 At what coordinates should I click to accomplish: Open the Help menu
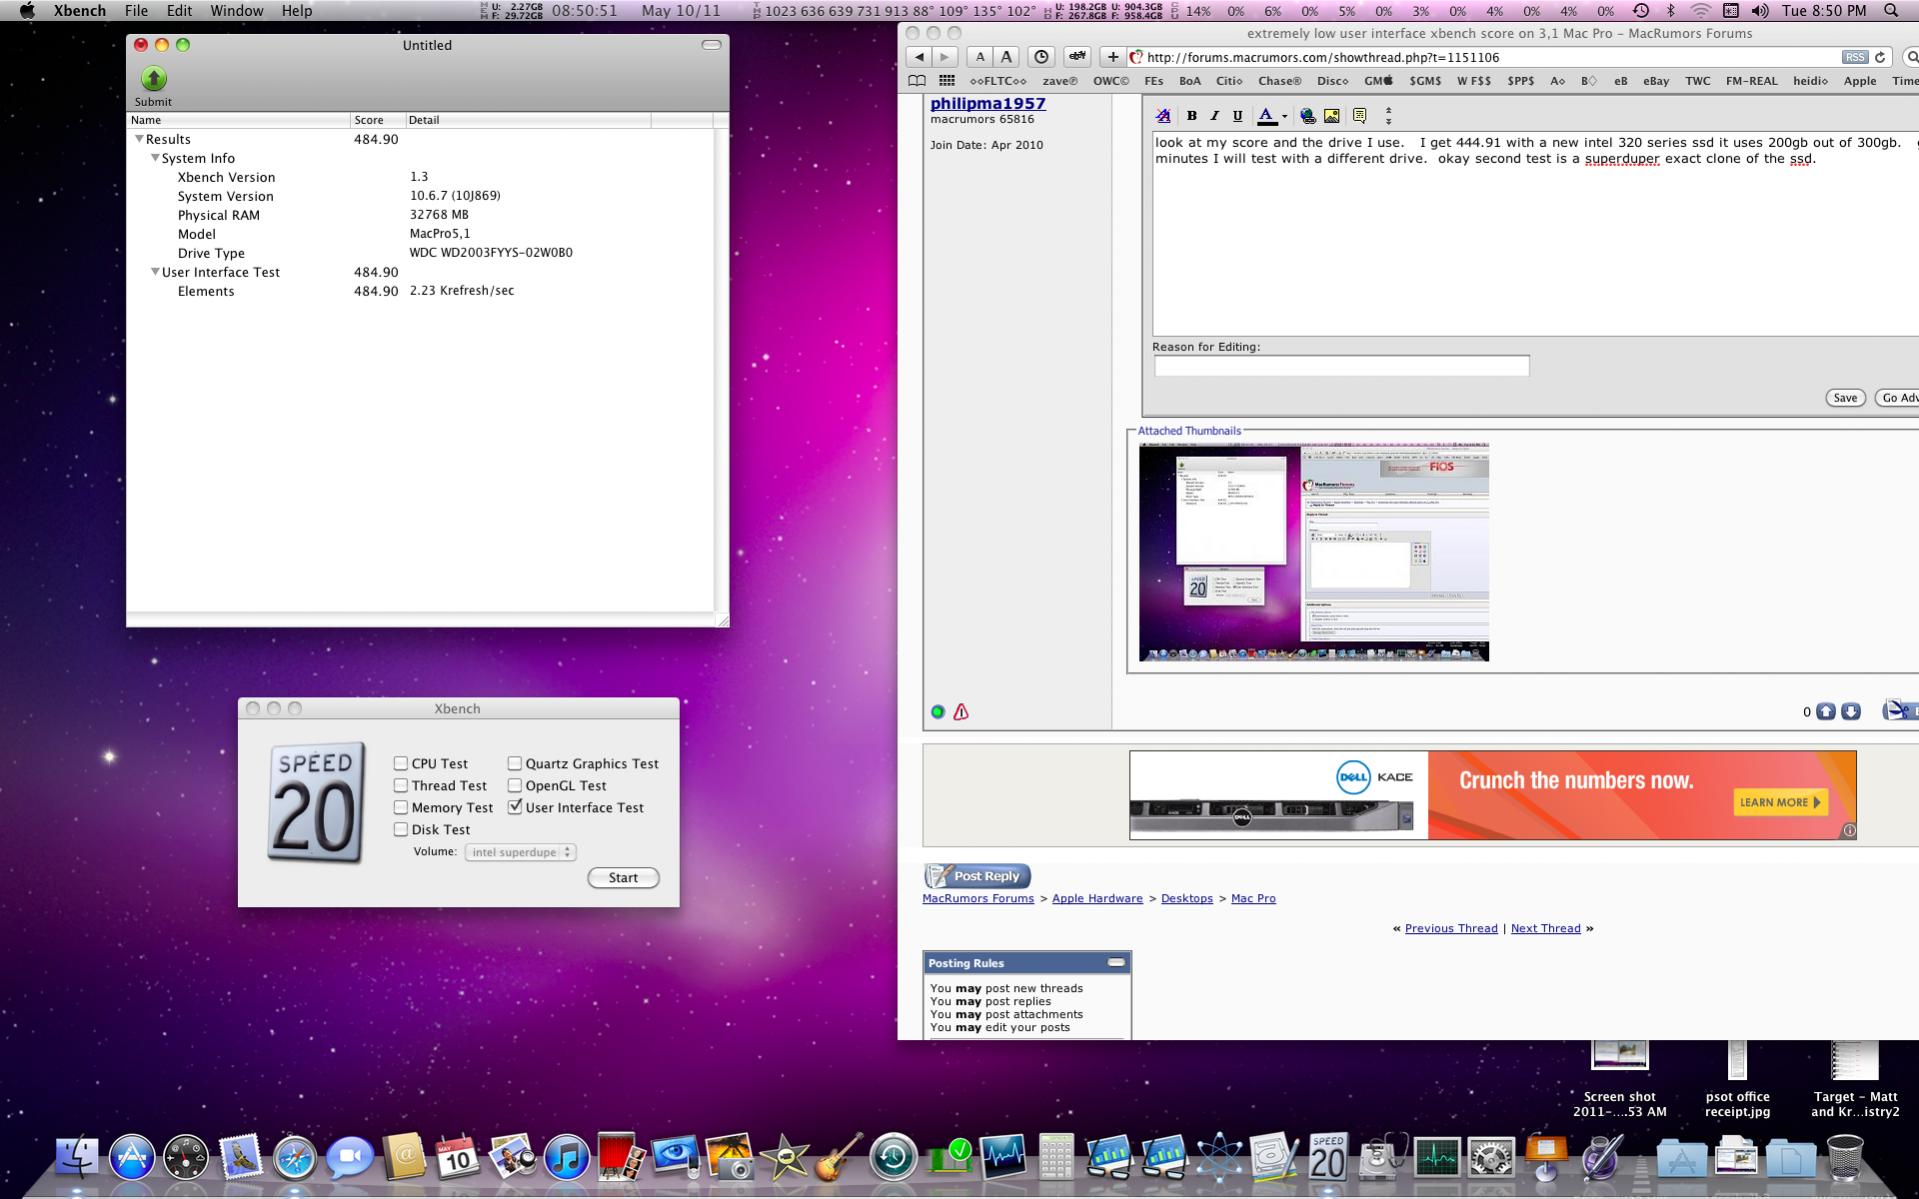[x=296, y=11]
